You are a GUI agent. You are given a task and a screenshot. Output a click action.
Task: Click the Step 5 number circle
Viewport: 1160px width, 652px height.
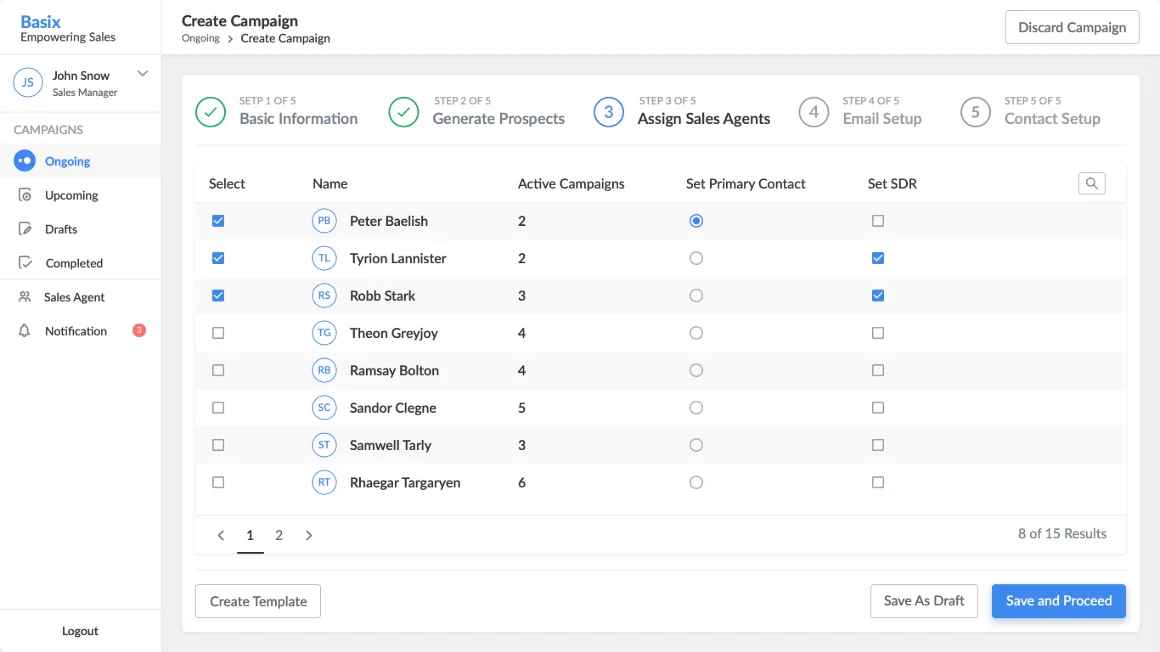975,112
